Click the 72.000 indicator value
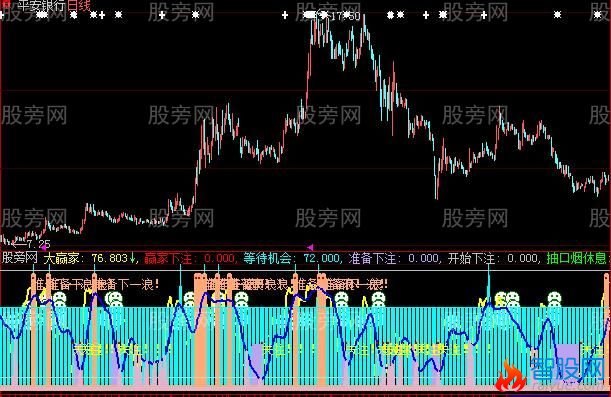The height and width of the screenshot is (397, 611). (321, 258)
